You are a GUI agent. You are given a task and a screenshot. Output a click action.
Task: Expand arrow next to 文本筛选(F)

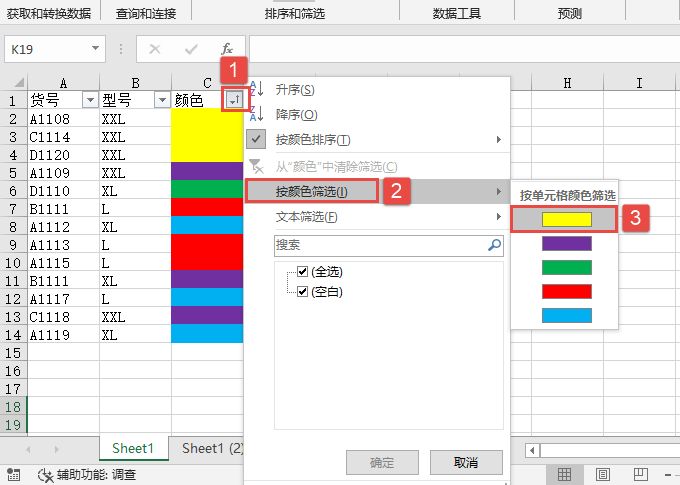click(x=499, y=216)
